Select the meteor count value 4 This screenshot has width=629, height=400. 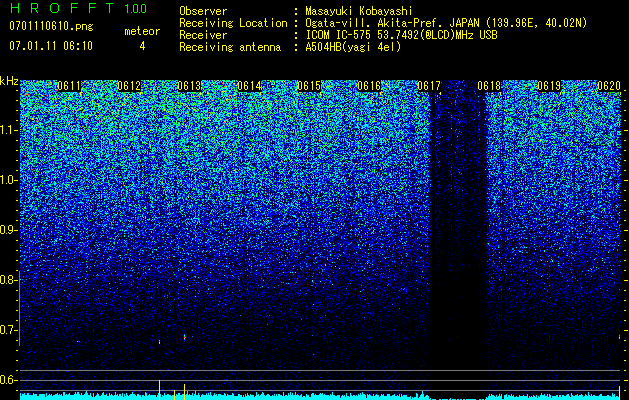click(x=142, y=46)
